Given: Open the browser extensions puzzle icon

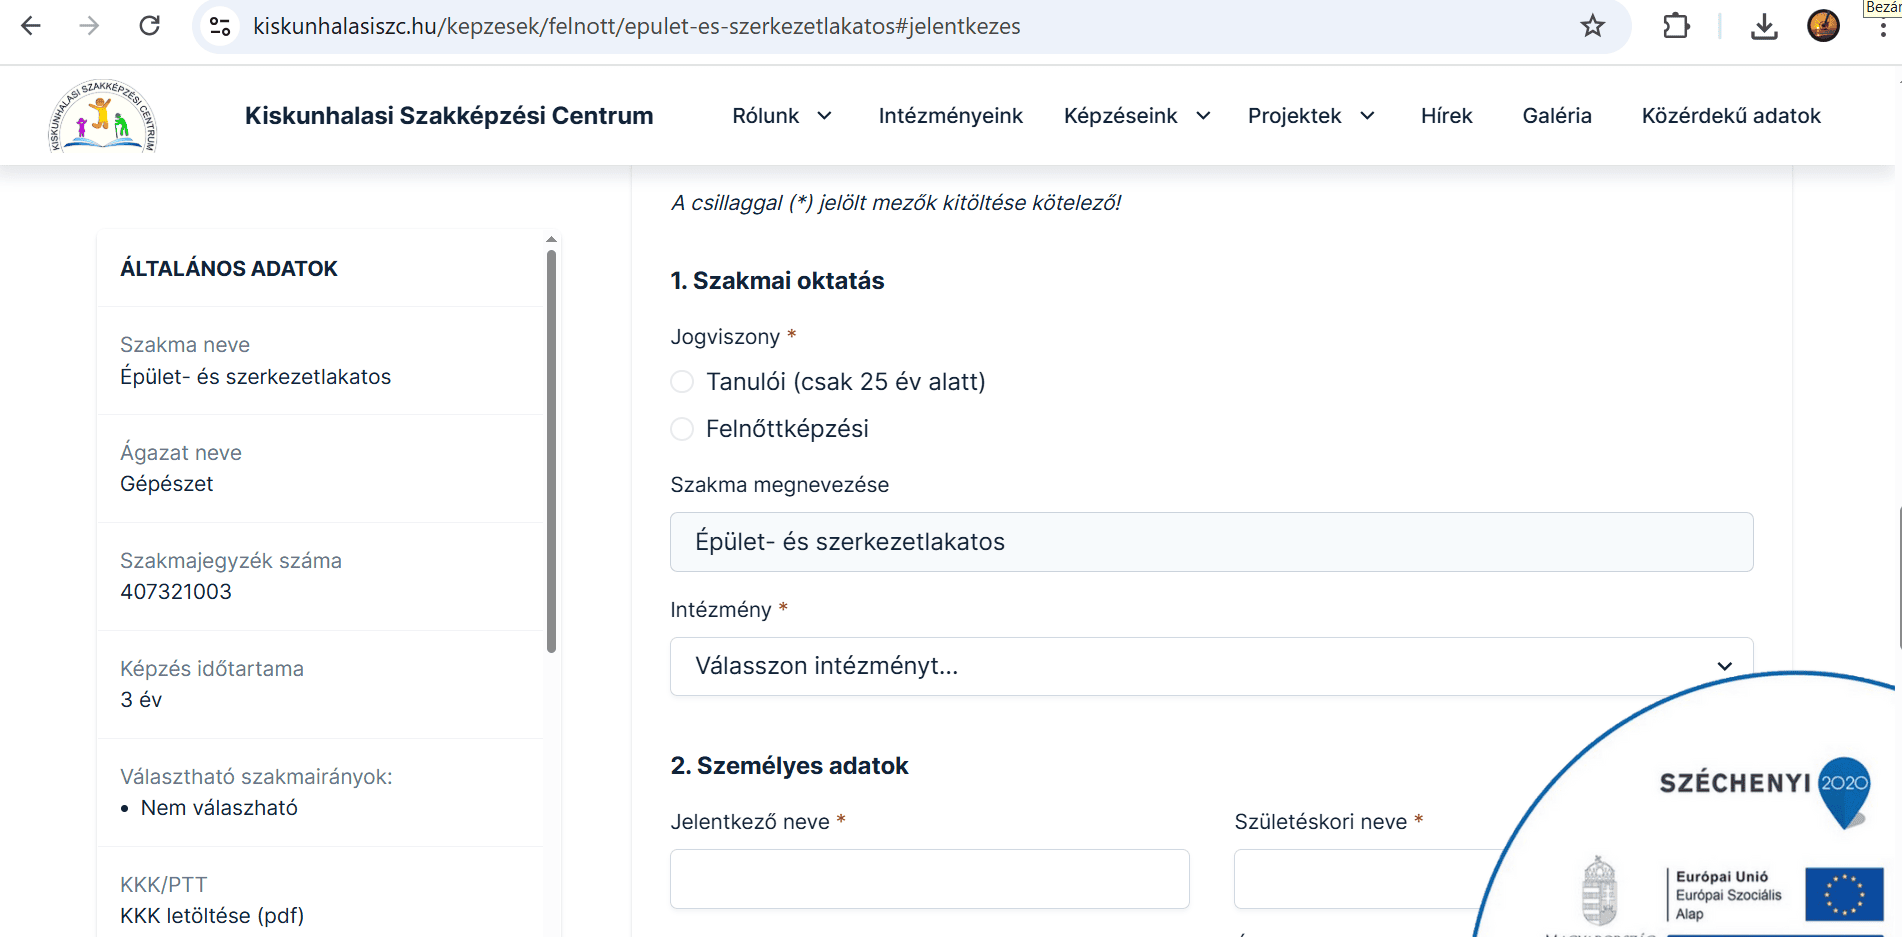Looking at the screenshot, I should pyautogui.click(x=1677, y=26).
